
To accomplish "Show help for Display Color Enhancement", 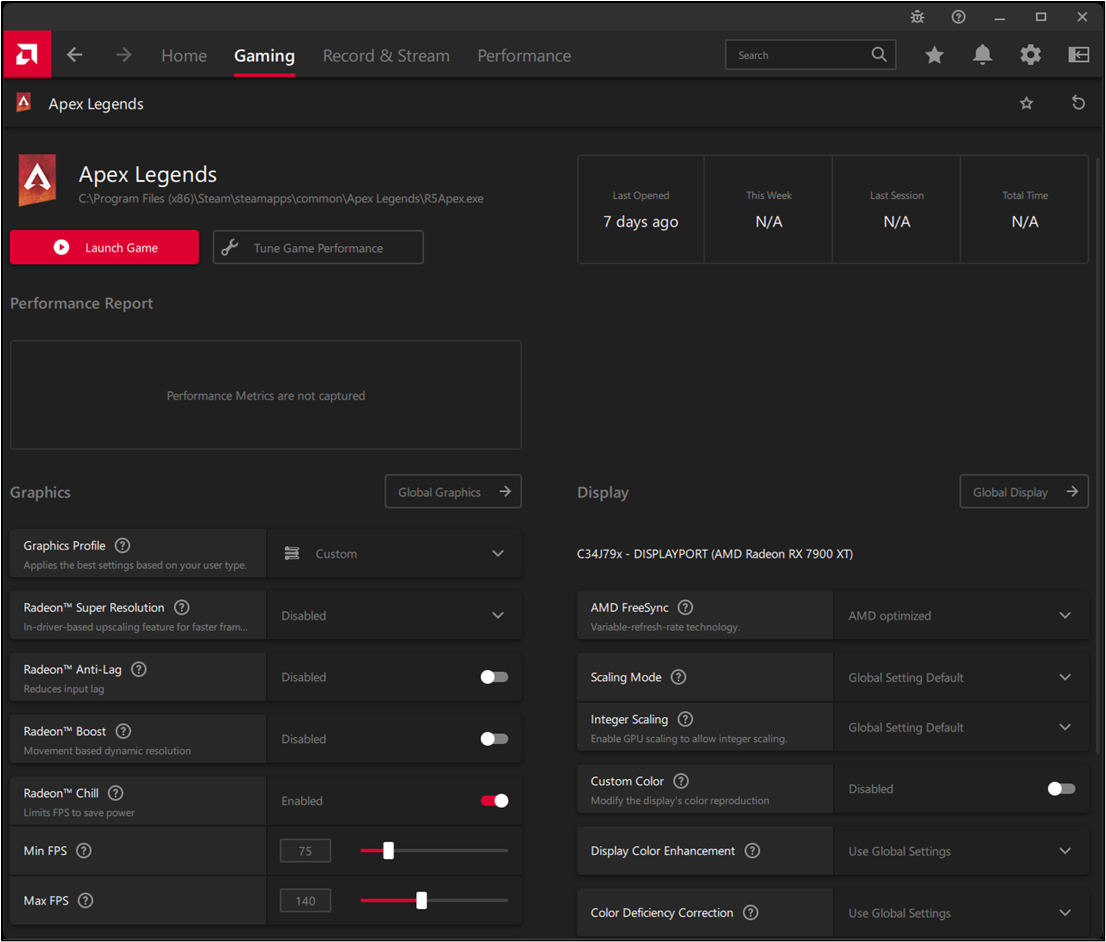I will click(x=753, y=851).
